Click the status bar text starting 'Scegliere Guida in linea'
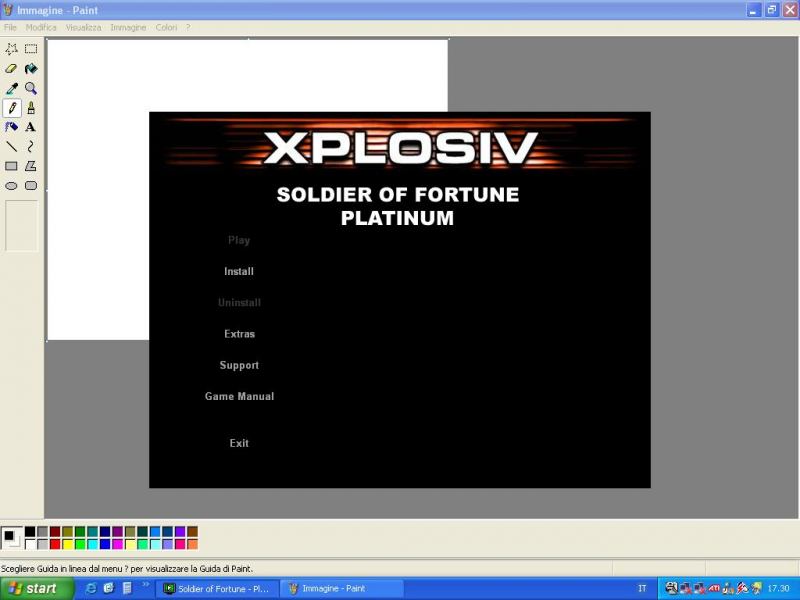Viewport: 800px width, 600px height. coord(127,568)
